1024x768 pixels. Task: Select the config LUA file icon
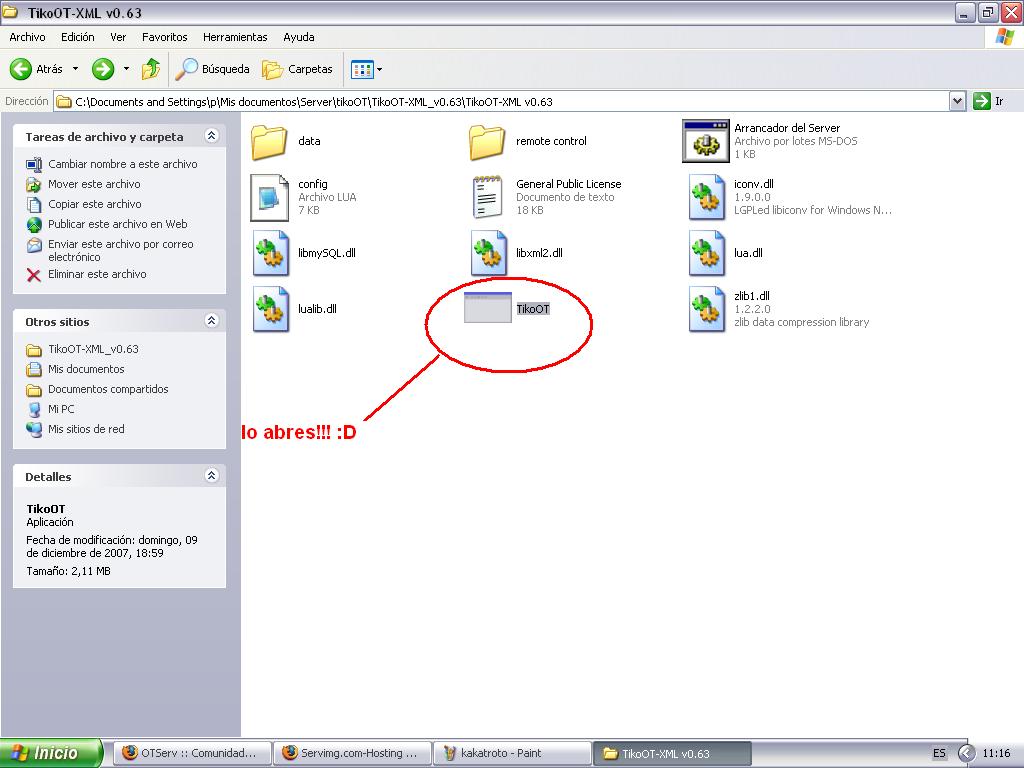click(x=270, y=197)
